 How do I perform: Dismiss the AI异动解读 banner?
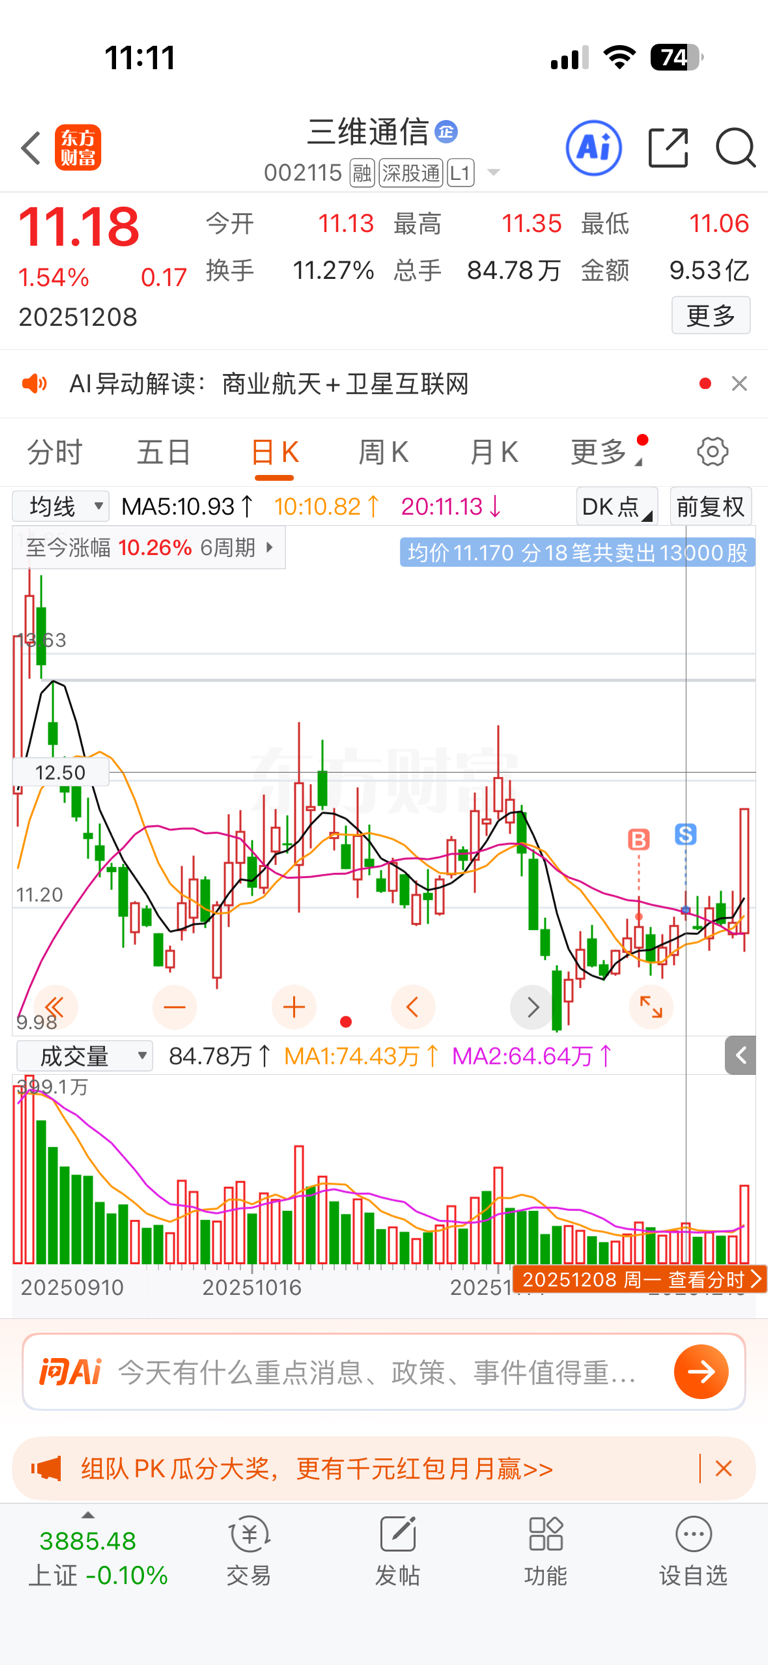click(x=739, y=383)
